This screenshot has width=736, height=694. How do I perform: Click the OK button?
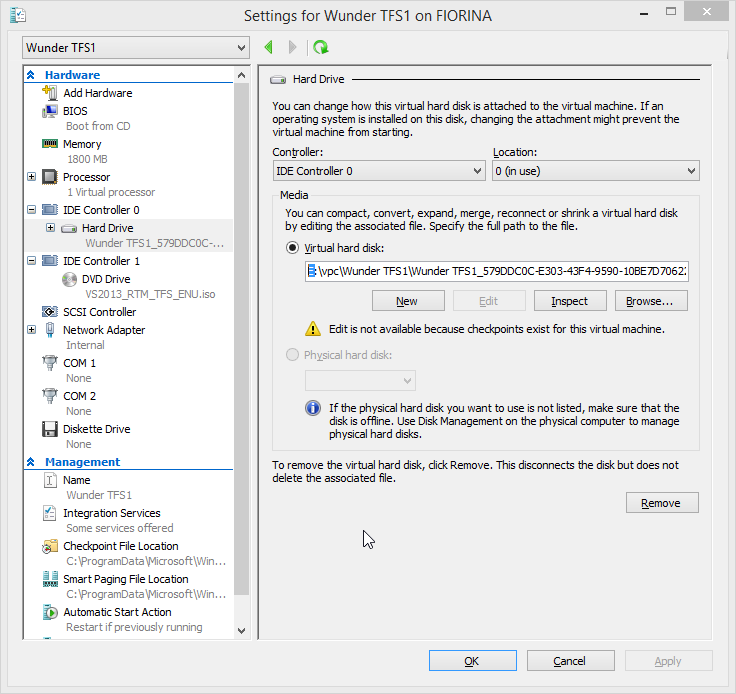tap(473, 661)
